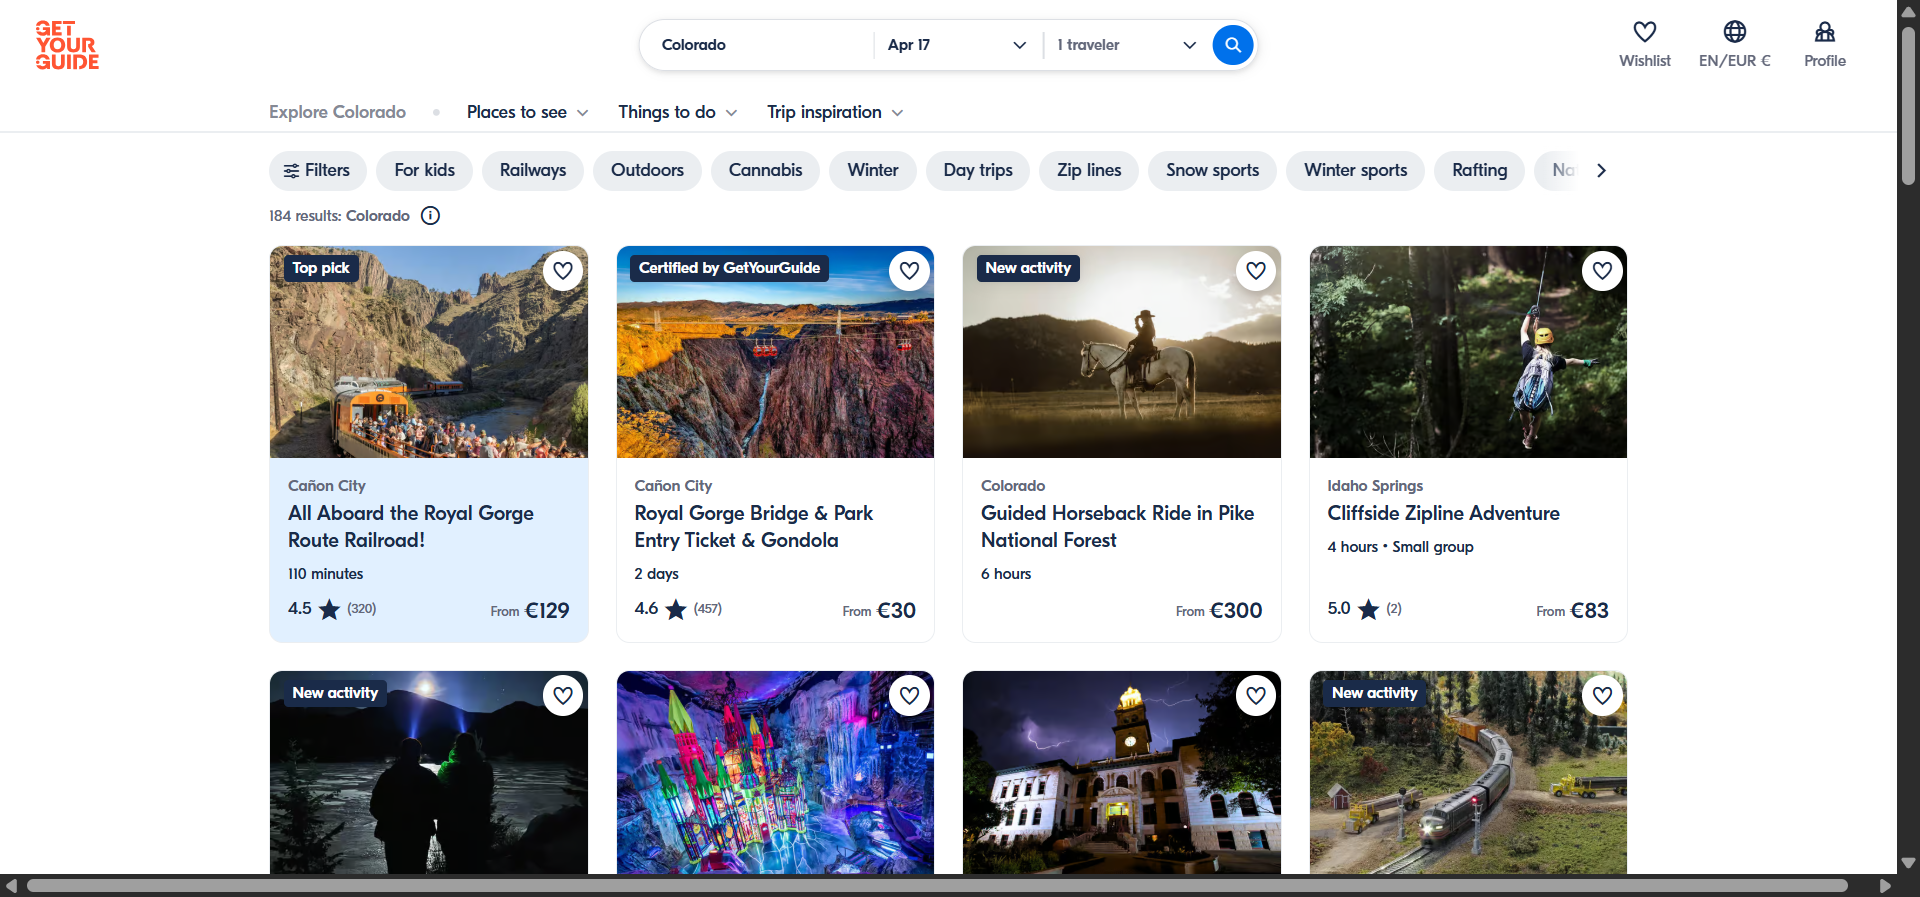Open the Profile icon
The width and height of the screenshot is (1920, 897).
coord(1824,33)
